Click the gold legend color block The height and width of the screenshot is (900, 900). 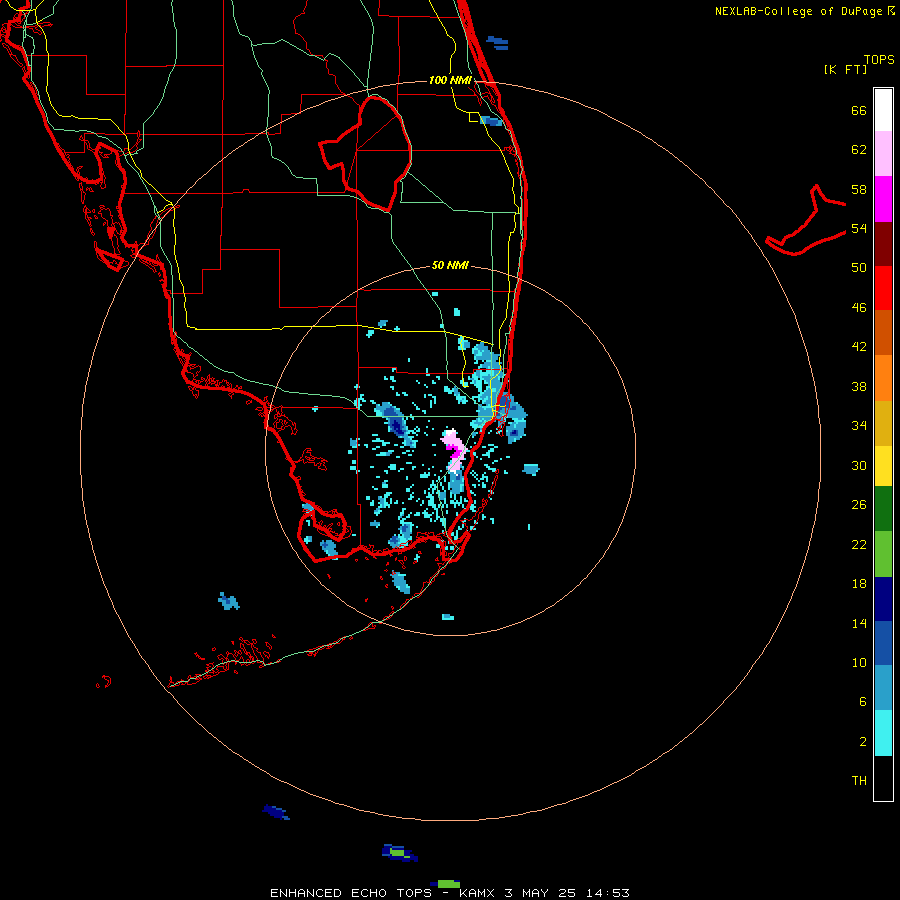883,423
